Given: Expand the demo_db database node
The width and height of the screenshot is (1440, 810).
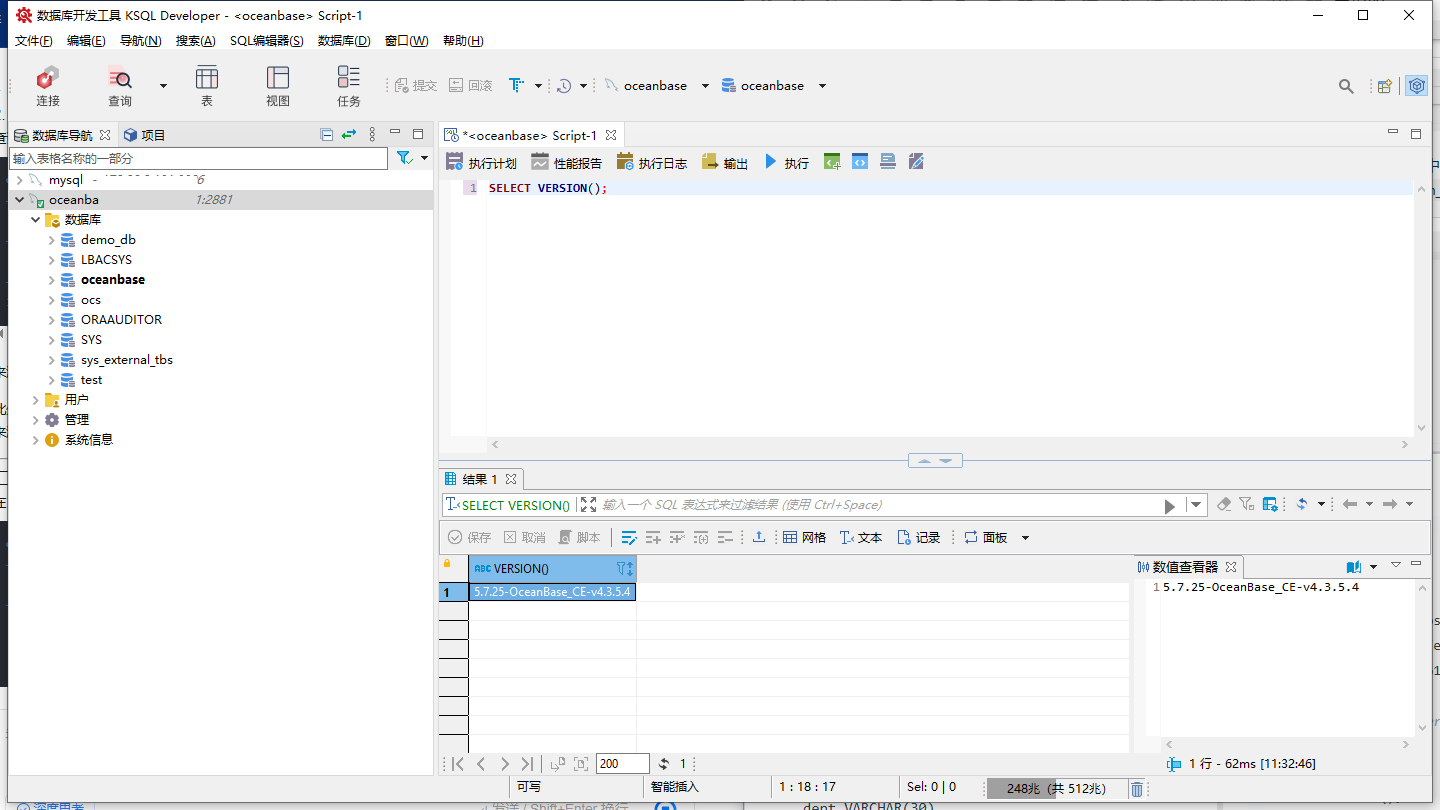Looking at the screenshot, I should tap(52, 240).
